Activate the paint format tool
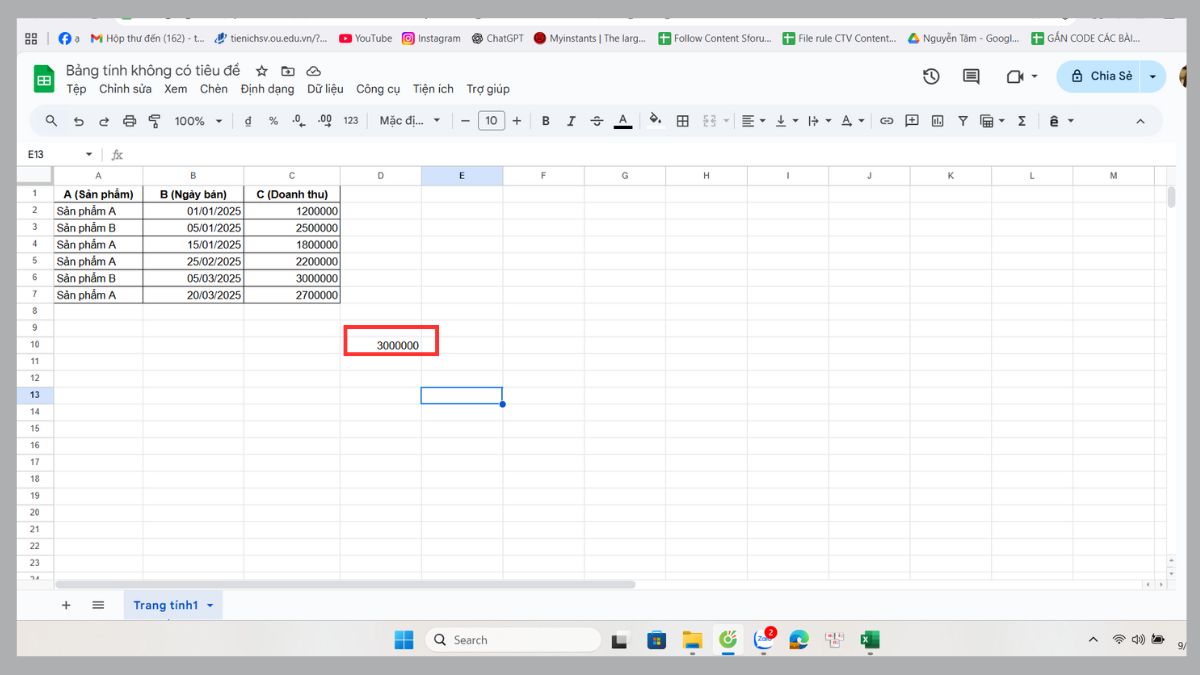The height and width of the screenshot is (675, 1200). coord(154,121)
